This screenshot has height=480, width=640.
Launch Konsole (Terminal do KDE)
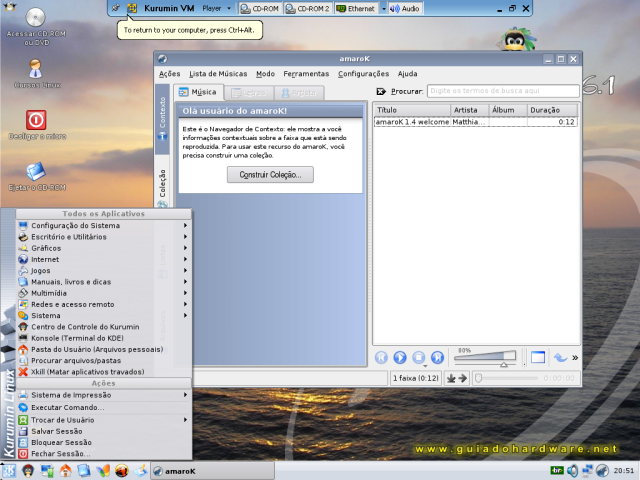coord(104,338)
